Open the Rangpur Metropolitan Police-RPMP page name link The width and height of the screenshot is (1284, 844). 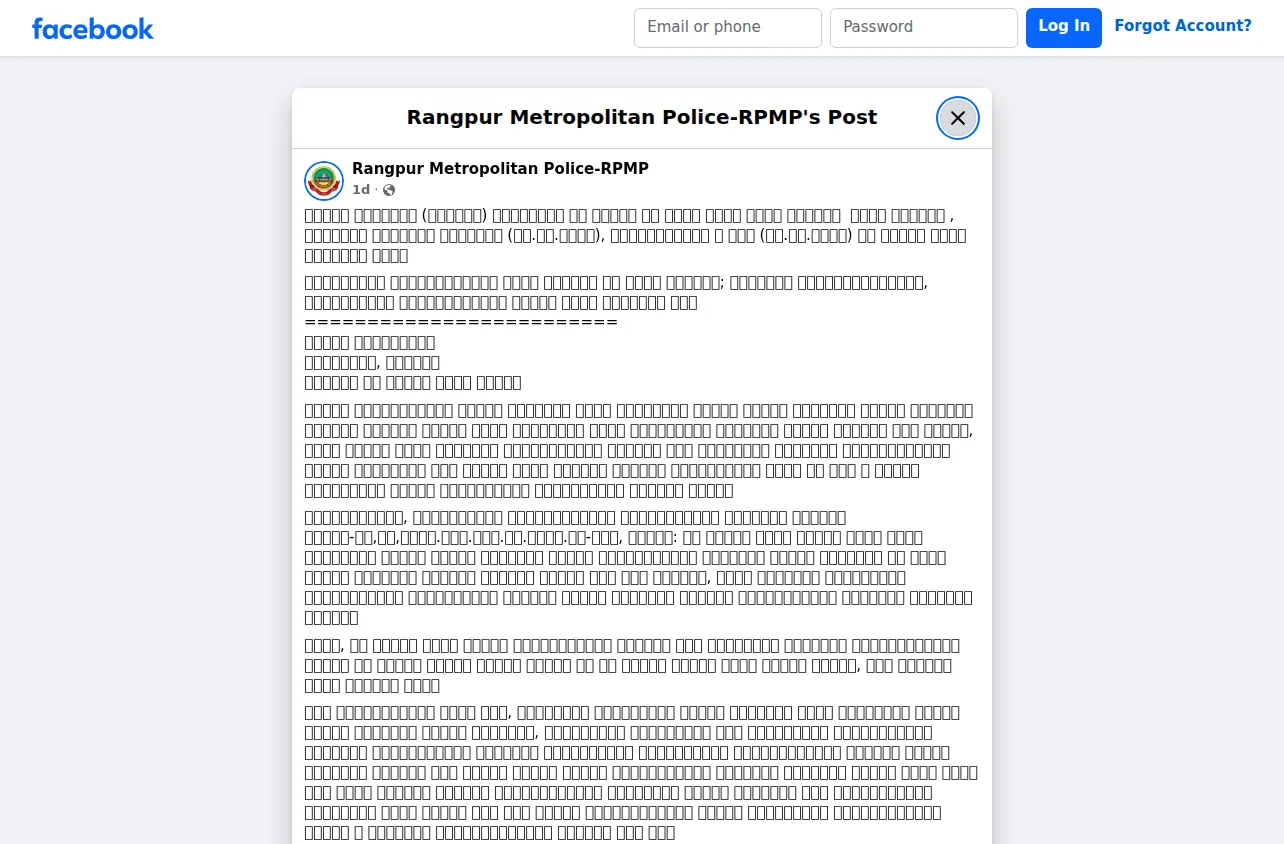point(500,169)
